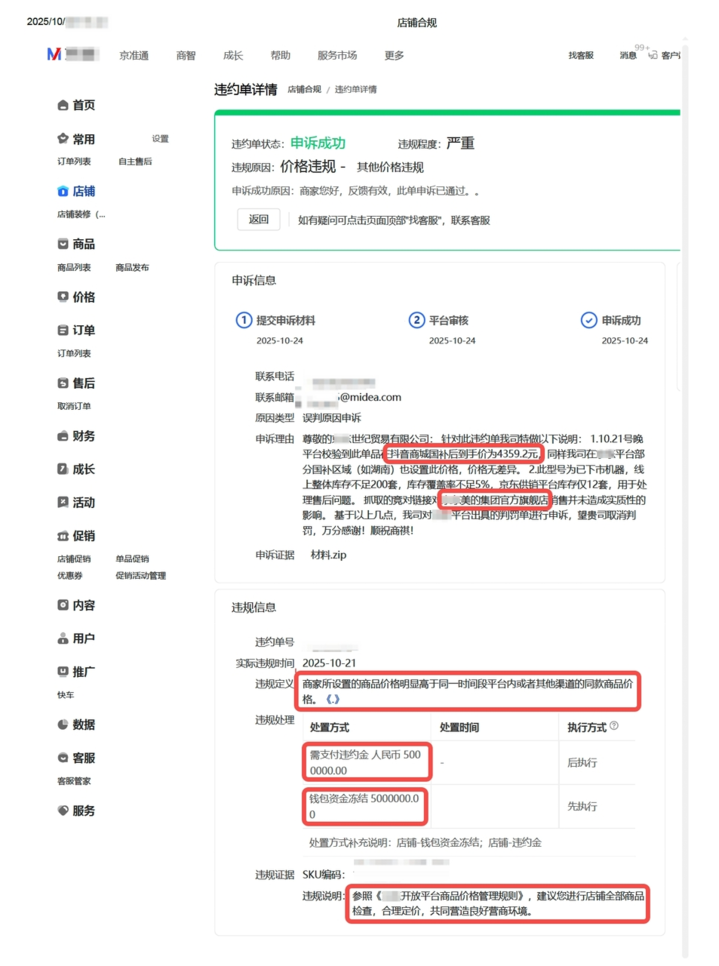Open the 数据 data sidebar icon
The image size is (719, 966).
coord(63,725)
